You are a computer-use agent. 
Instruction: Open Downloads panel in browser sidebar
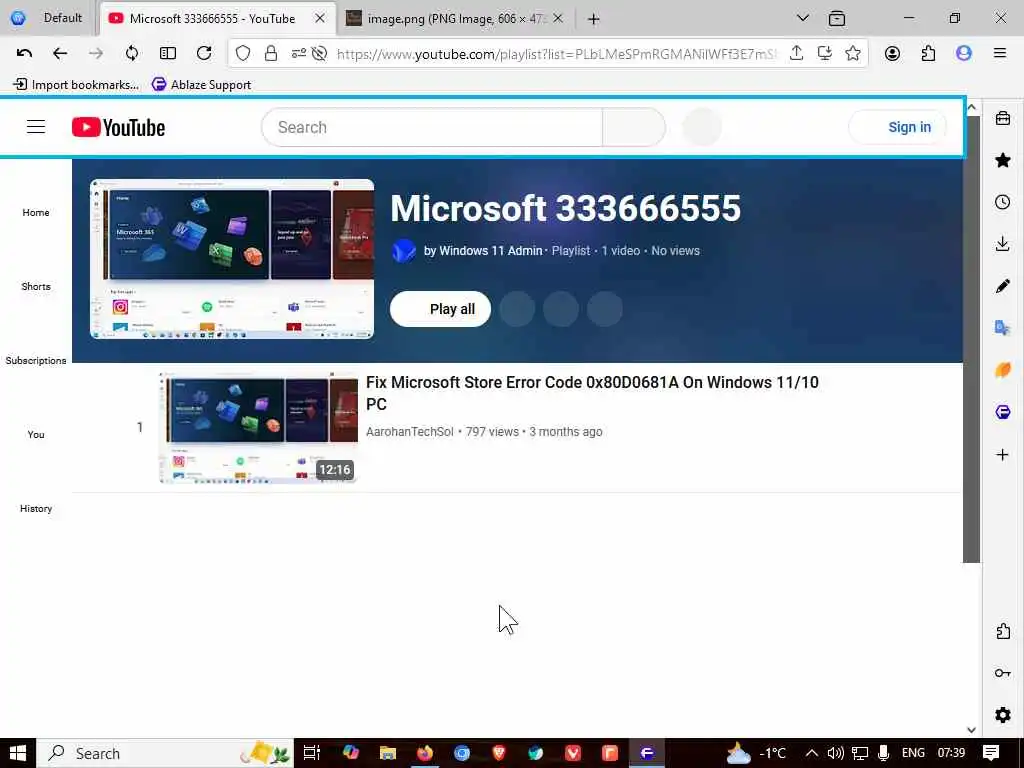[1002, 244]
